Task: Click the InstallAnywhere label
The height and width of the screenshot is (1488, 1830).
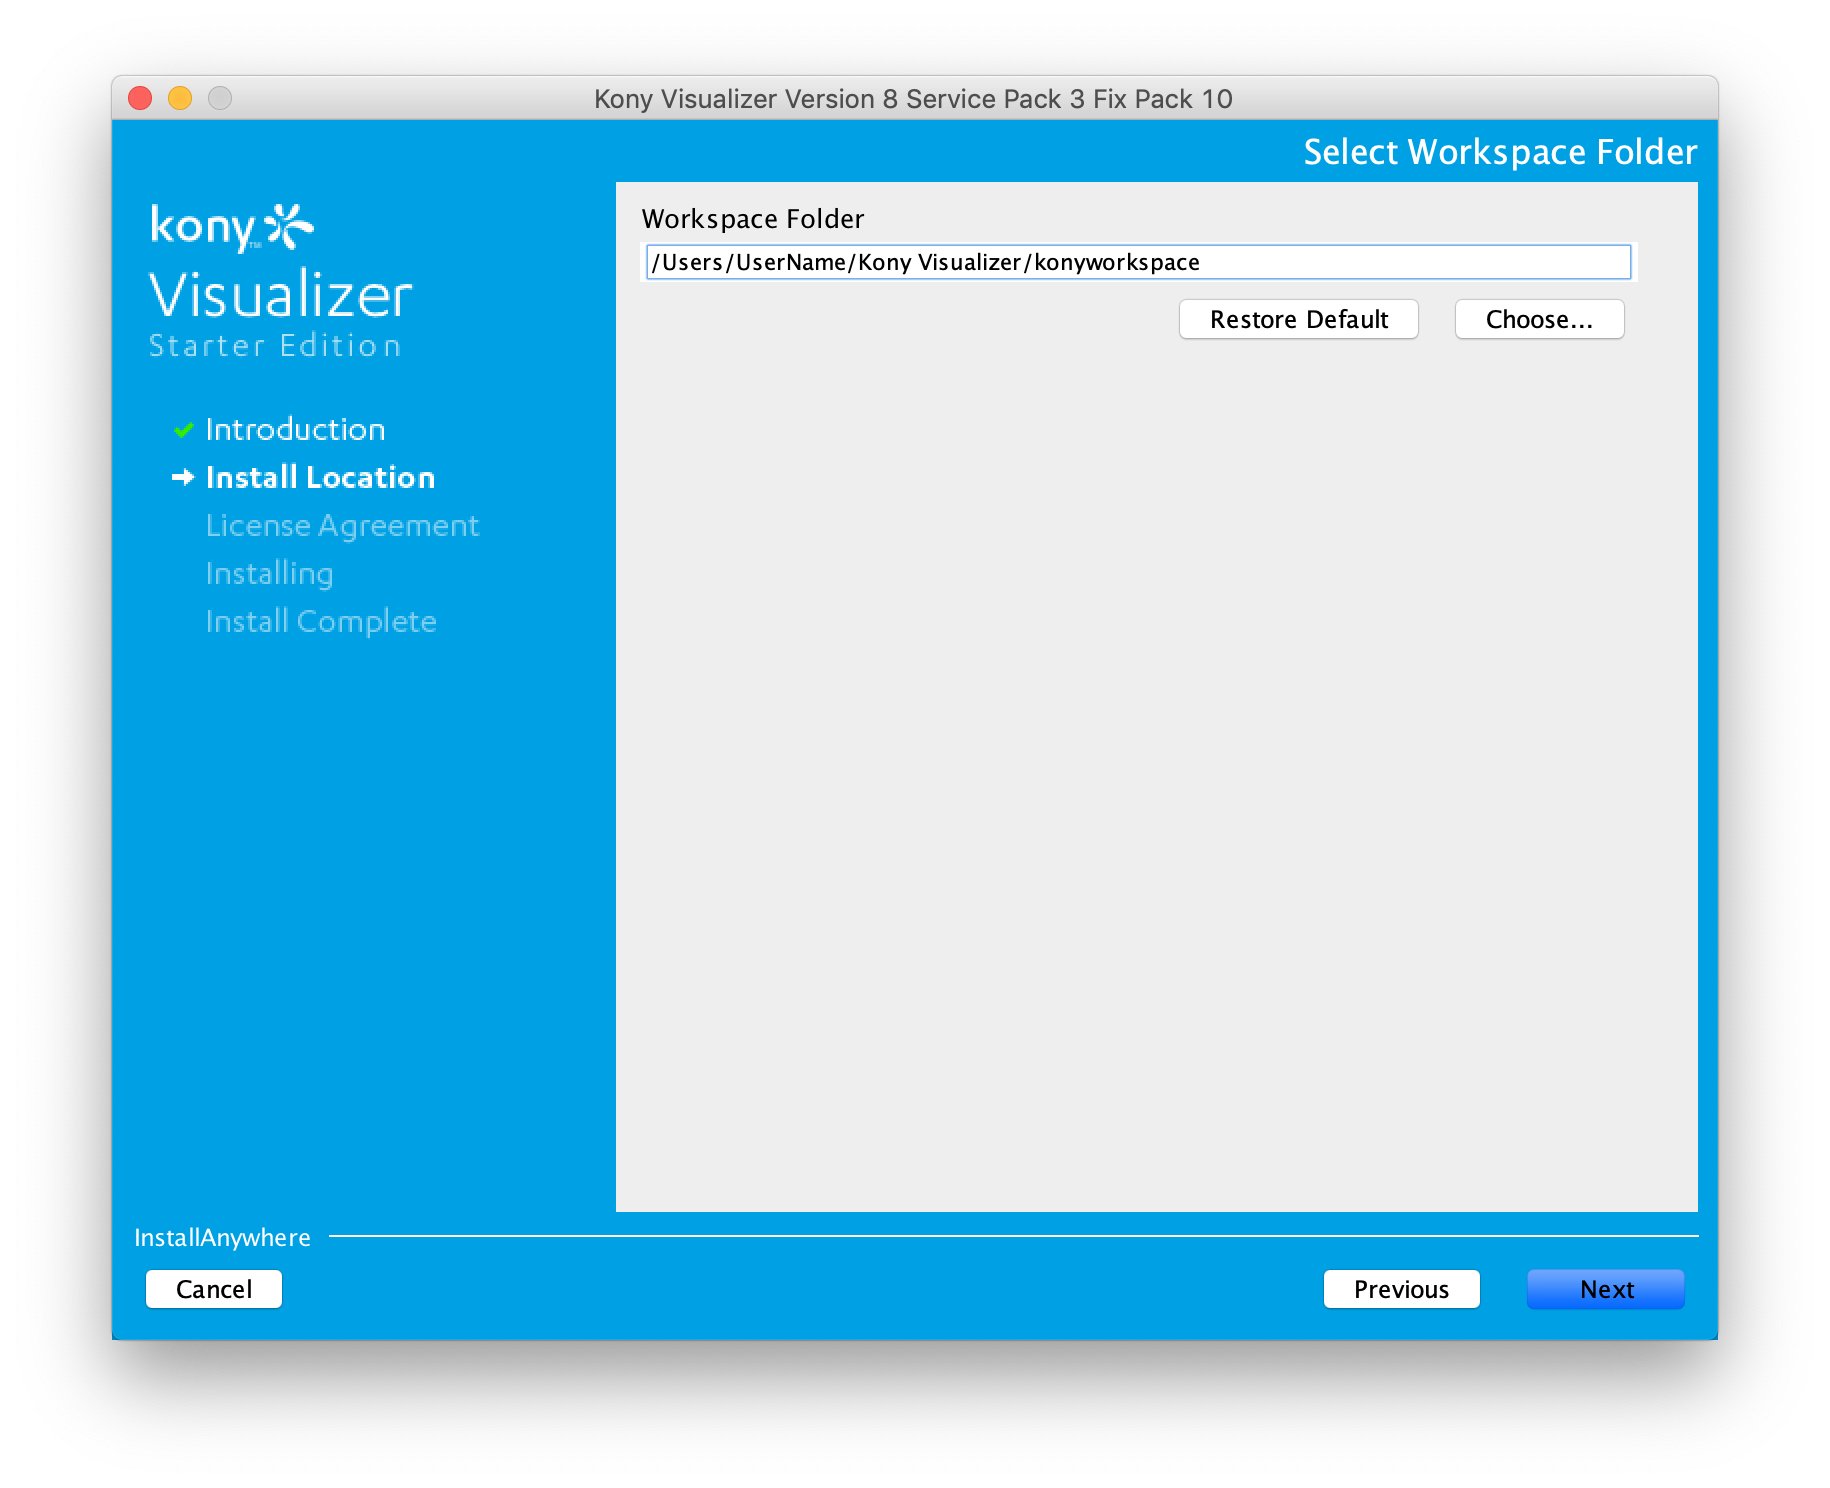Action: 222,1238
